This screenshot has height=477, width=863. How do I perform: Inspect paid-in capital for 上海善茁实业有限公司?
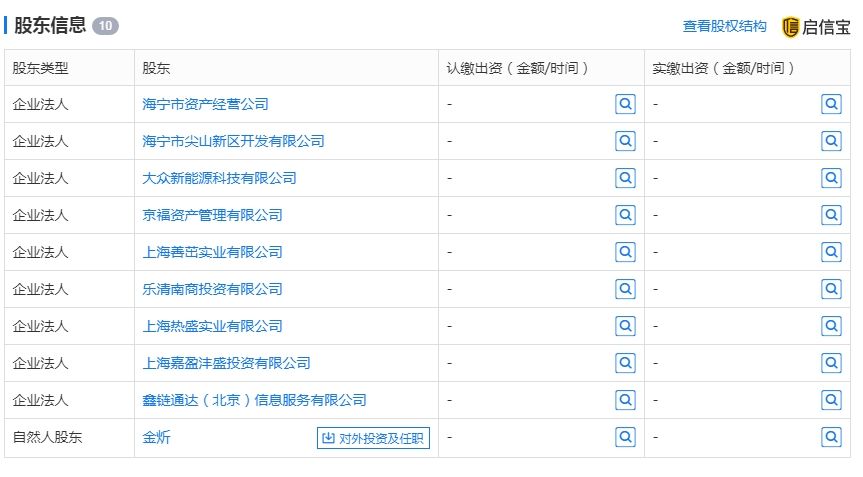click(831, 252)
